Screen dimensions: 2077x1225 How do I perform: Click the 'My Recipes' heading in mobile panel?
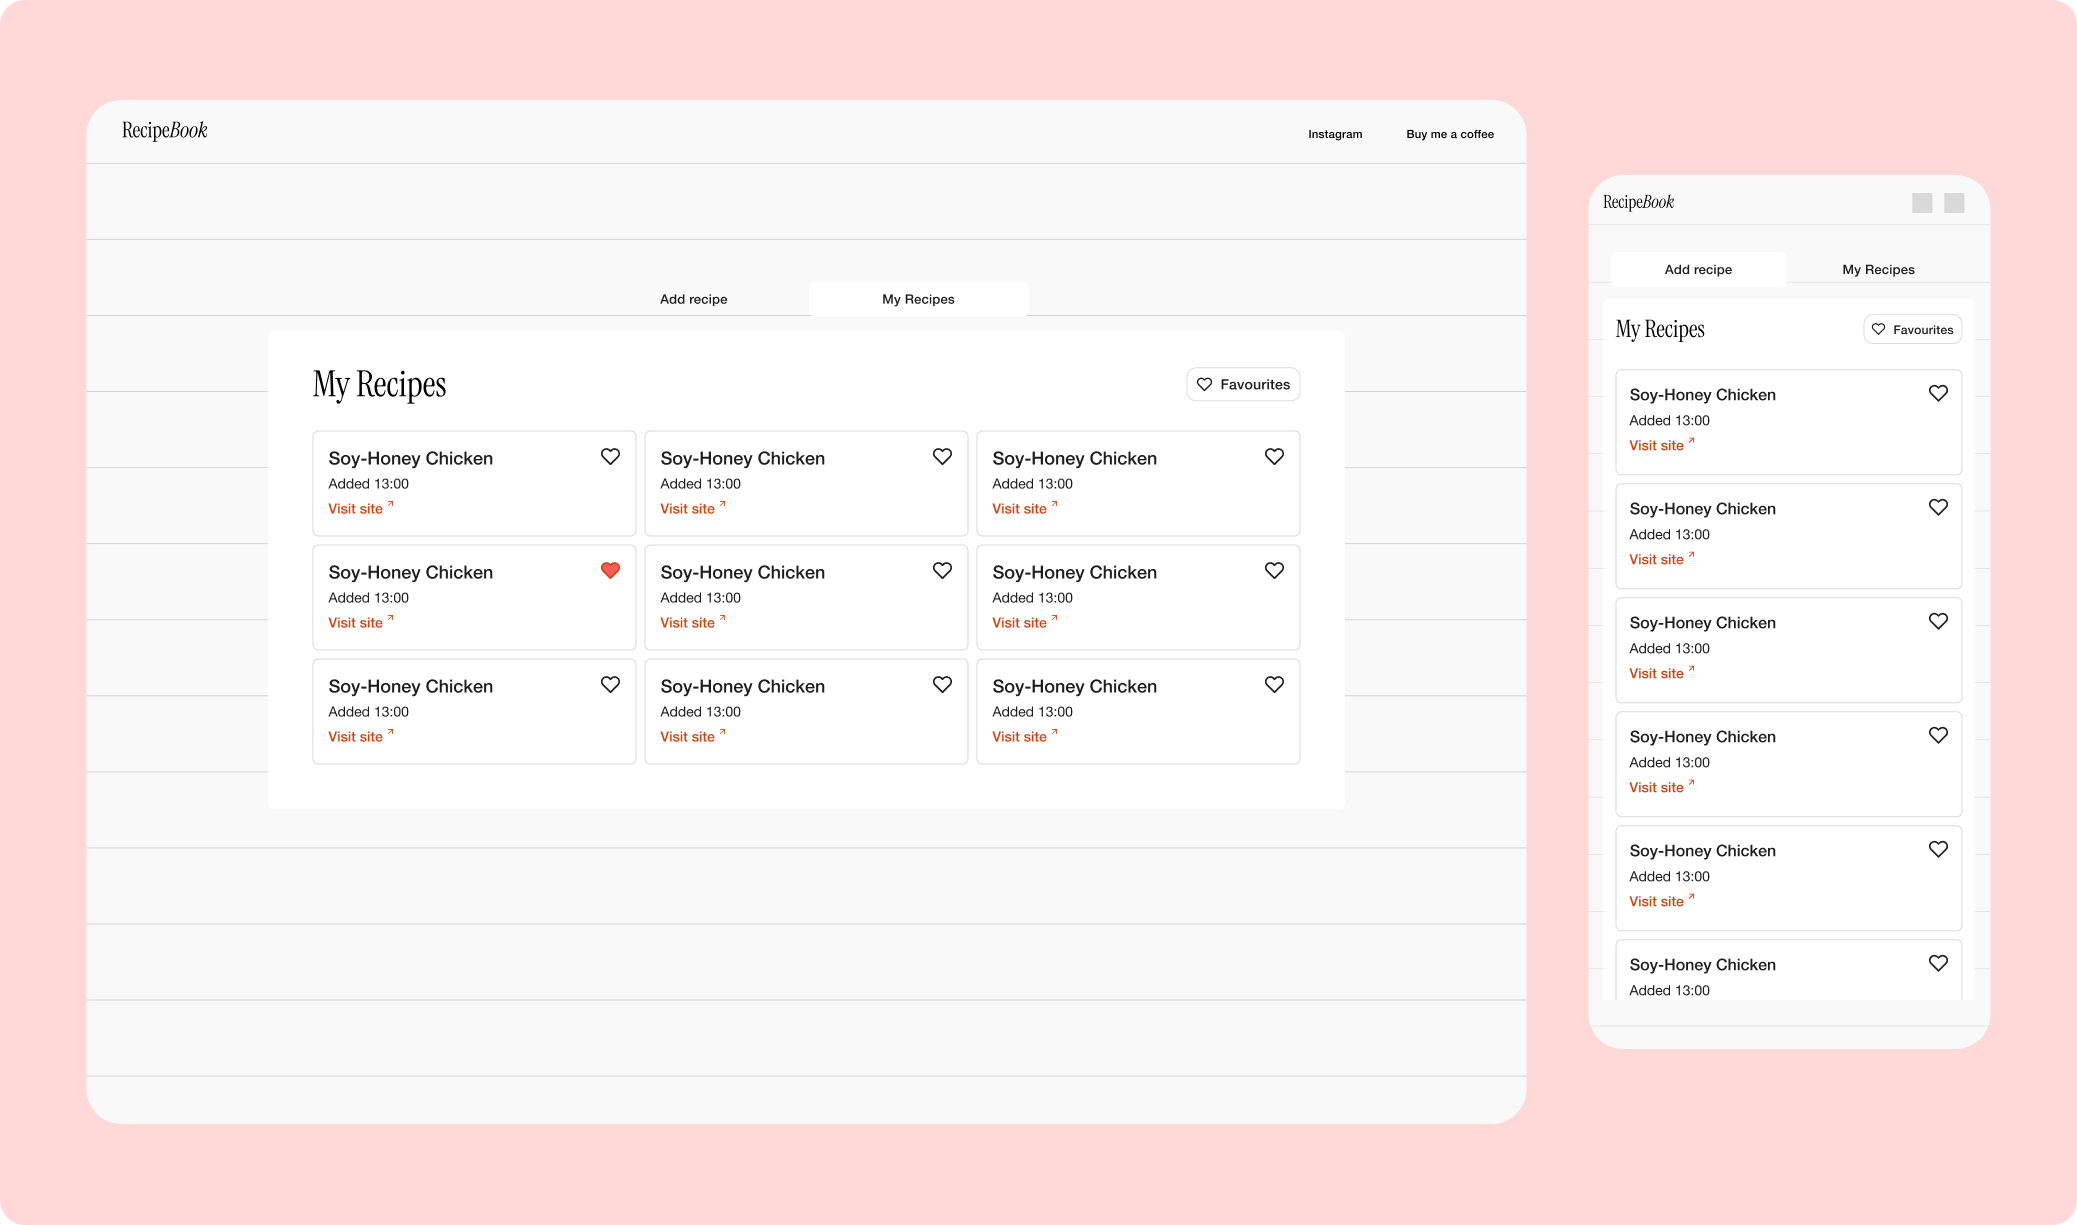[1660, 330]
